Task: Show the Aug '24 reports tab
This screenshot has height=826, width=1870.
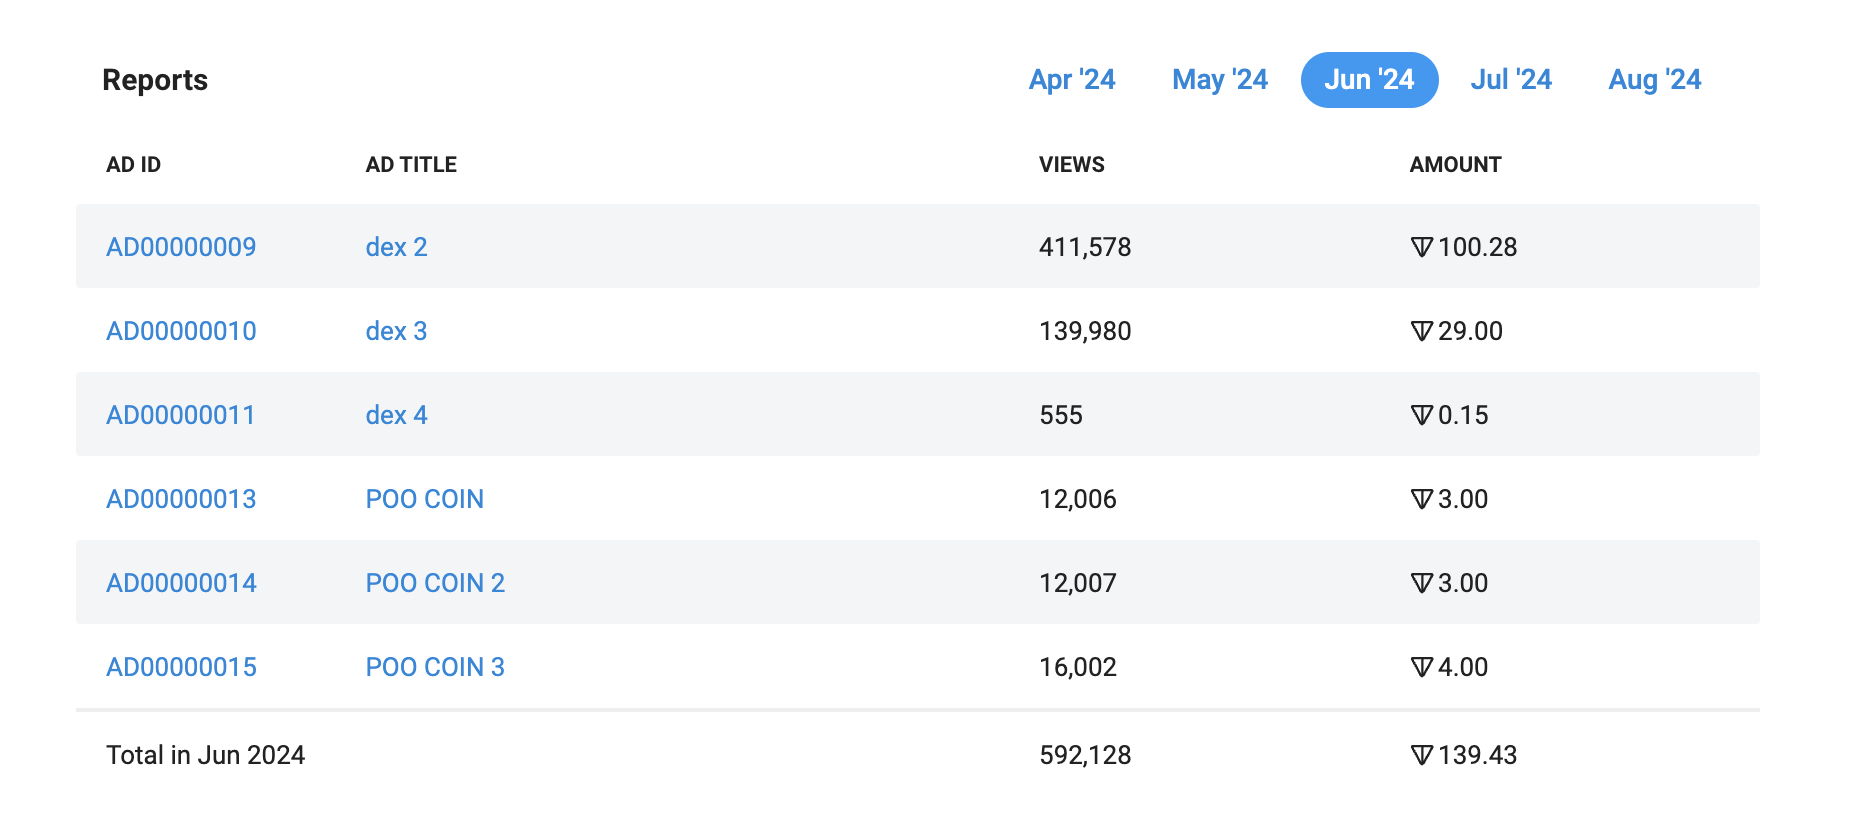Action: [1655, 80]
